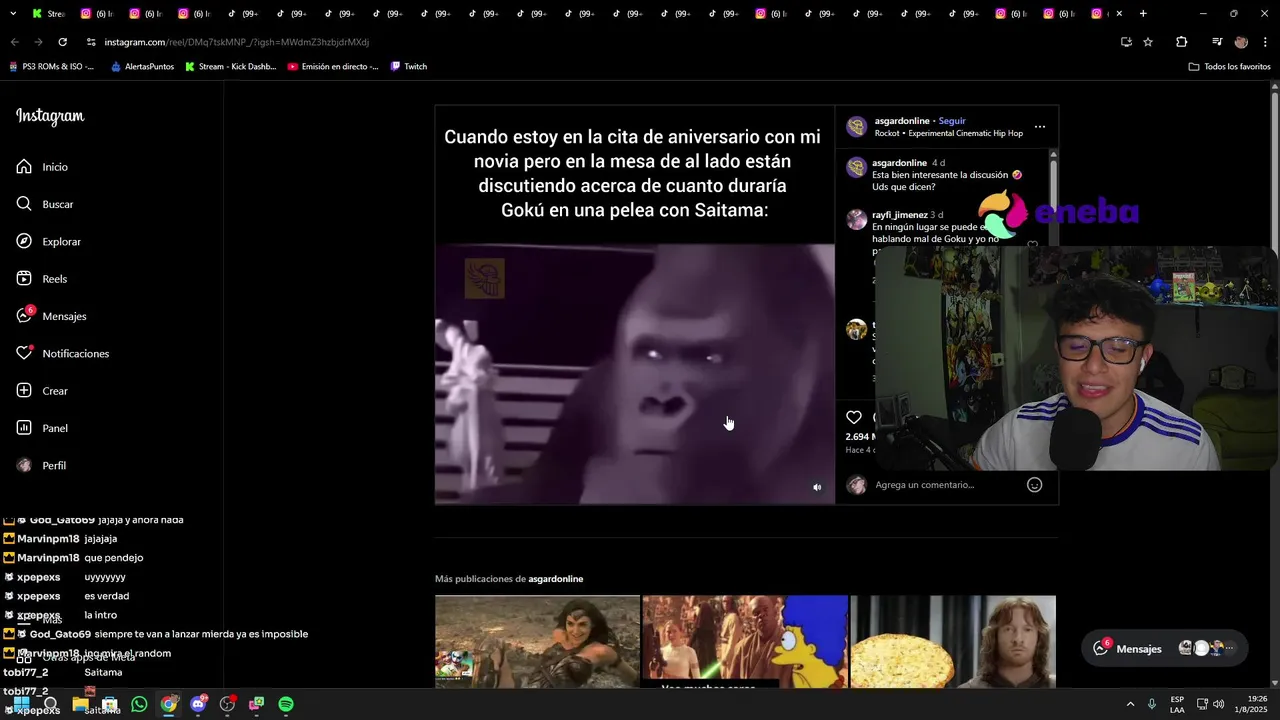This screenshot has width=1280, height=720.
Task: Open the browser Extensions puzzle icon
Action: tap(1181, 42)
